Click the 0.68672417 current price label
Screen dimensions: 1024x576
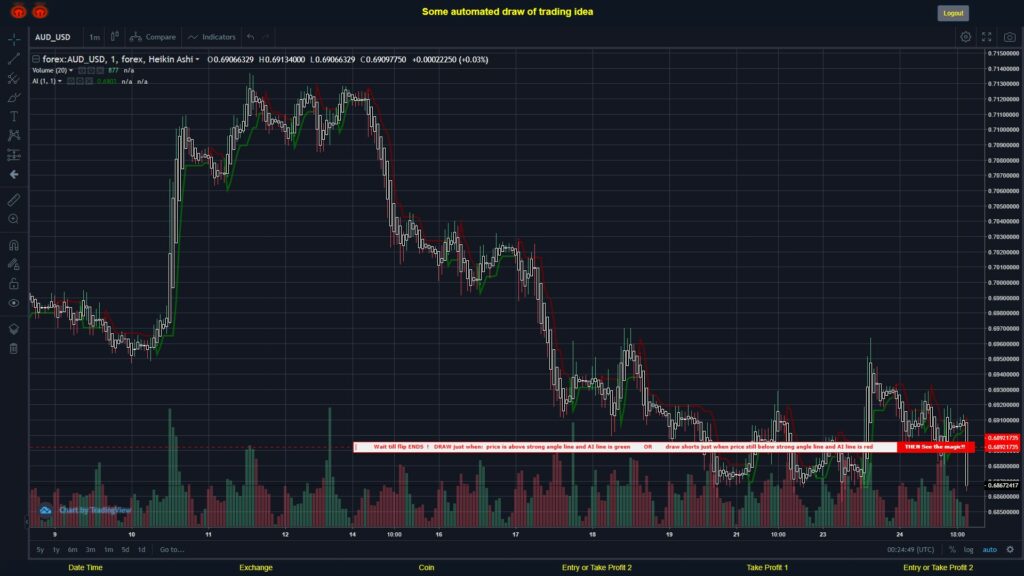[x=1002, y=485]
